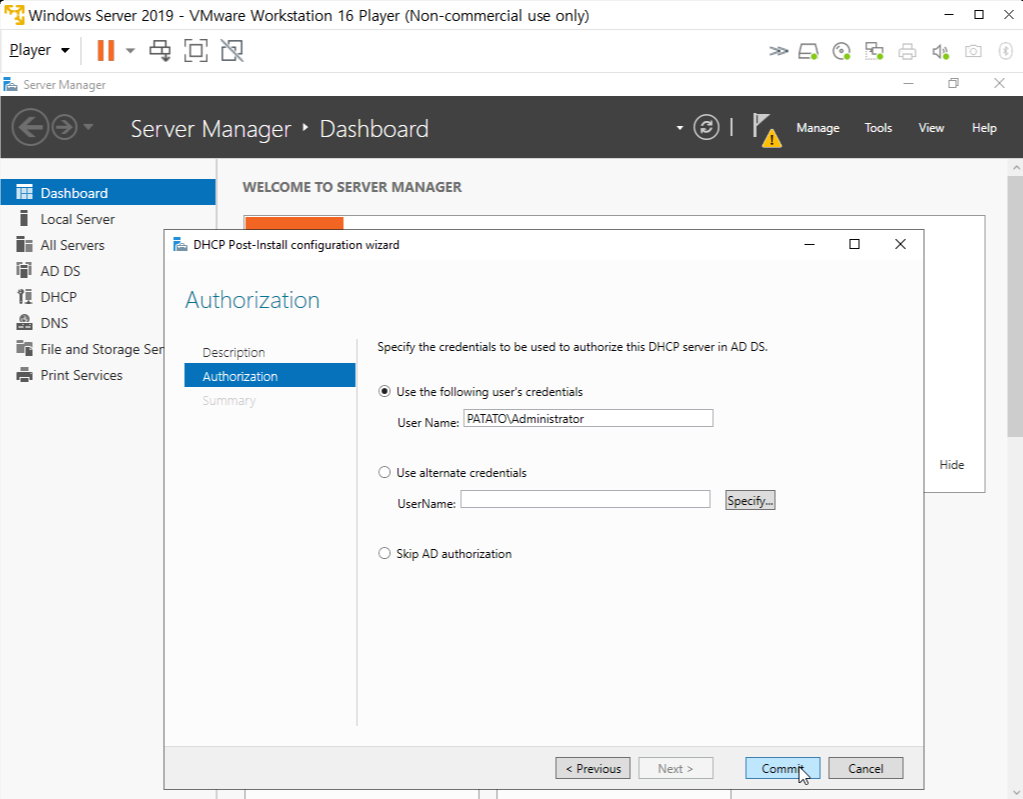
Task: Click the AD DS icon in sidebar
Action: pos(24,270)
